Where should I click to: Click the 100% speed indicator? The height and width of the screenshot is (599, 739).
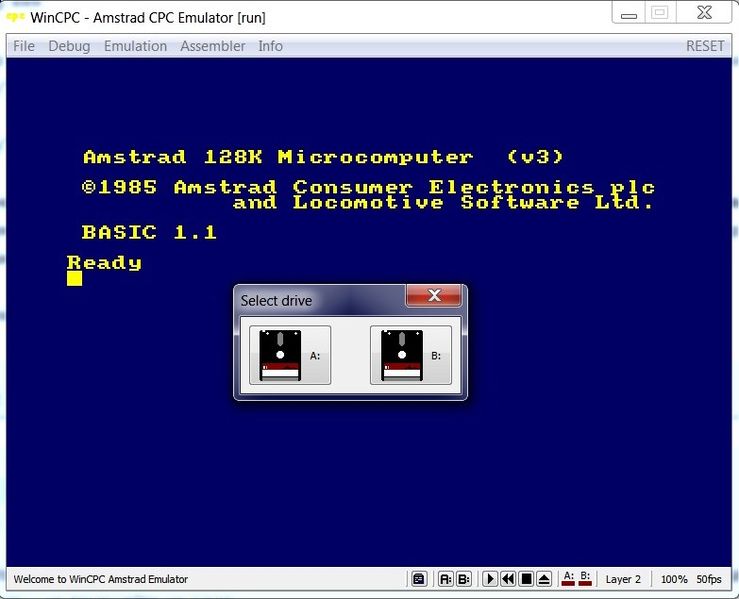(x=674, y=579)
